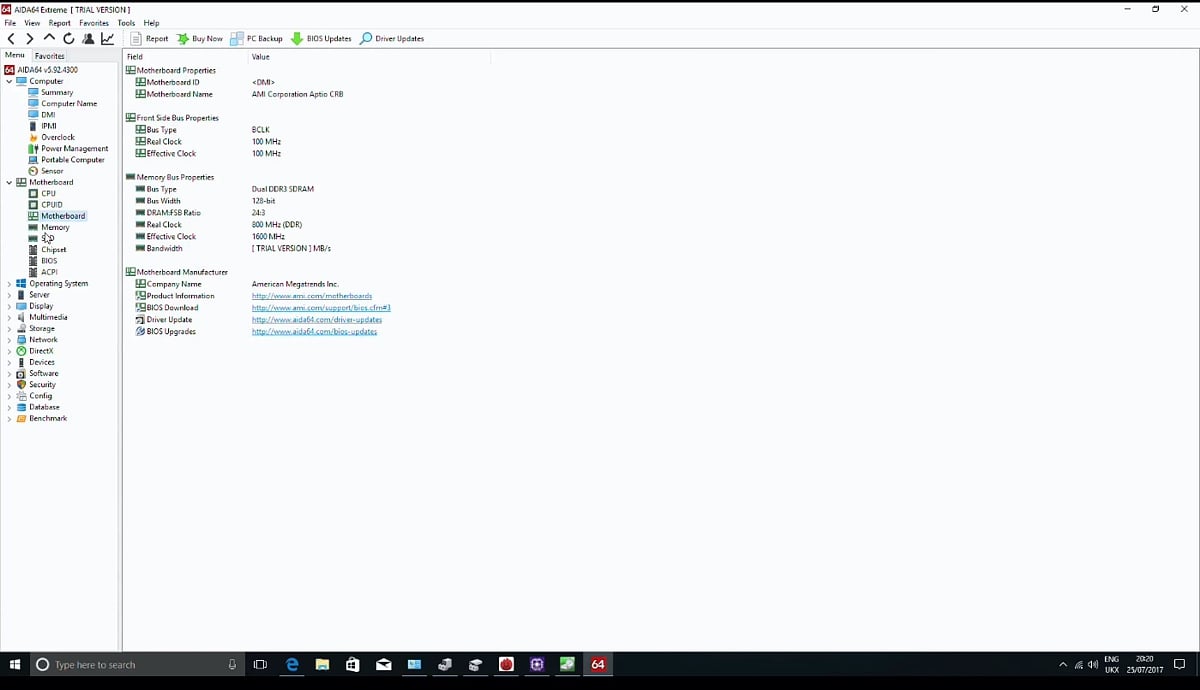
Task: Open the Sensor page
Action: click(x=52, y=171)
